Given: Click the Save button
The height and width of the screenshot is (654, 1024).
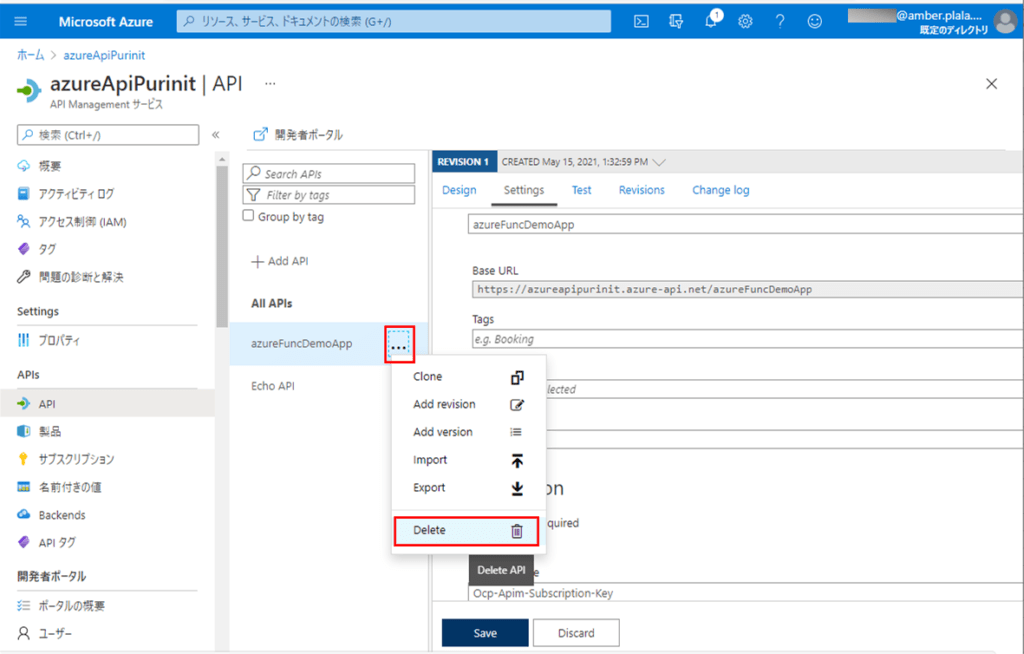Looking at the screenshot, I should pyautogui.click(x=484, y=632).
